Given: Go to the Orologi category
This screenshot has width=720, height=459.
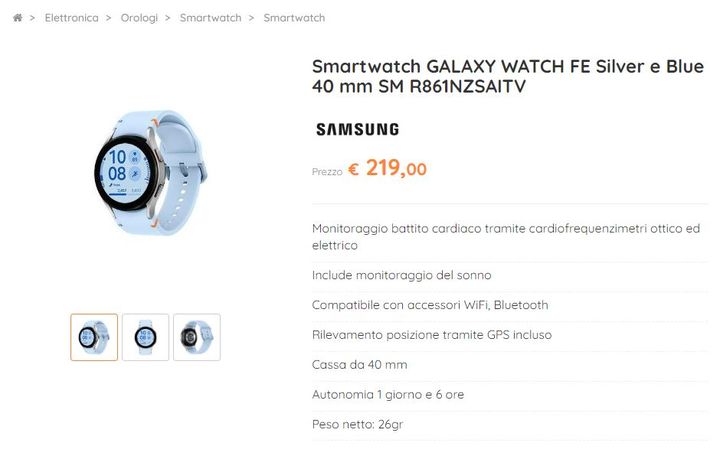Looking at the screenshot, I should pyautogui.click(x=139, y=18).
